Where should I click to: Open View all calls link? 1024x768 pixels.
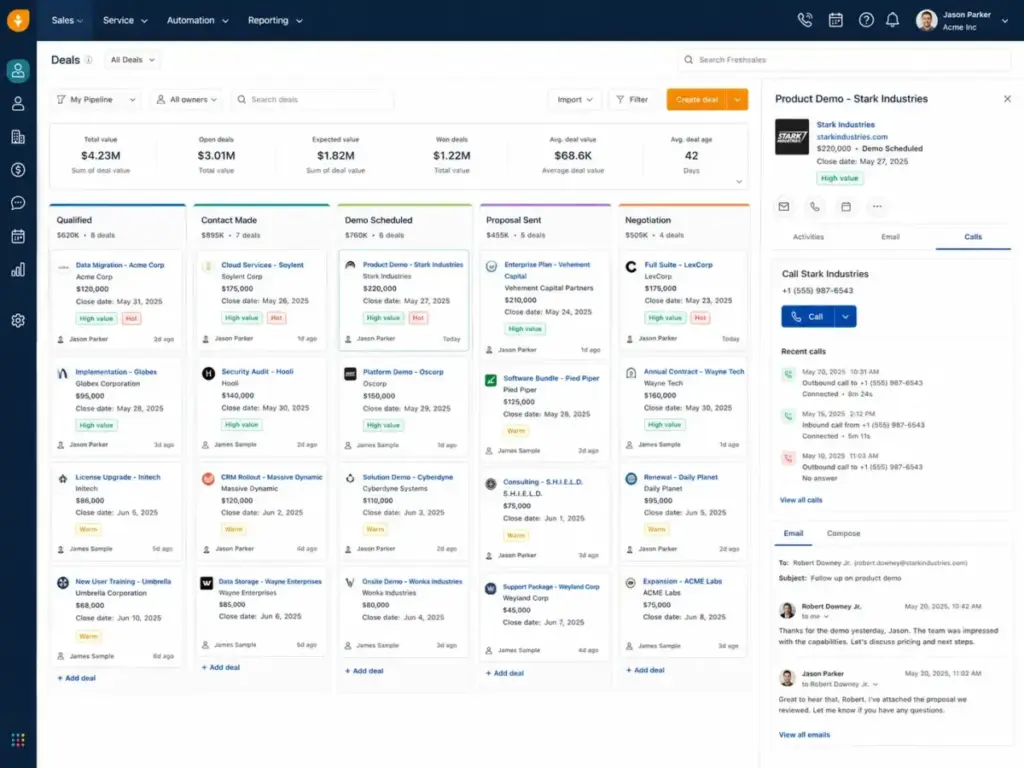(x=801, y=500)
